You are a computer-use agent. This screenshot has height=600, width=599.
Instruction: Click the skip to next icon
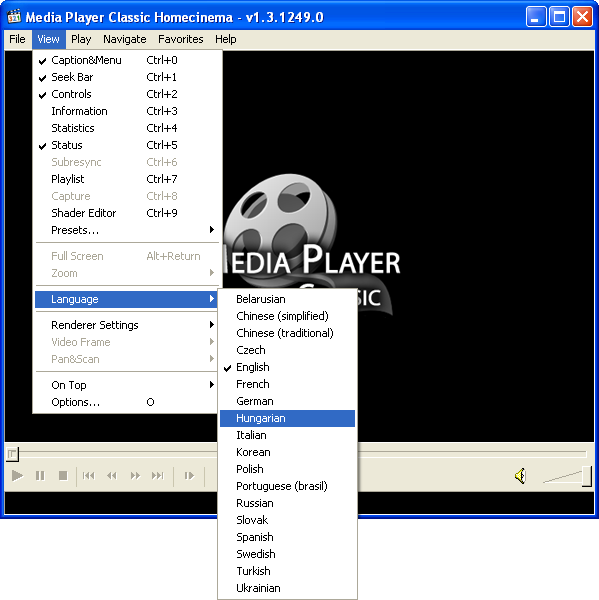(158, 476)
